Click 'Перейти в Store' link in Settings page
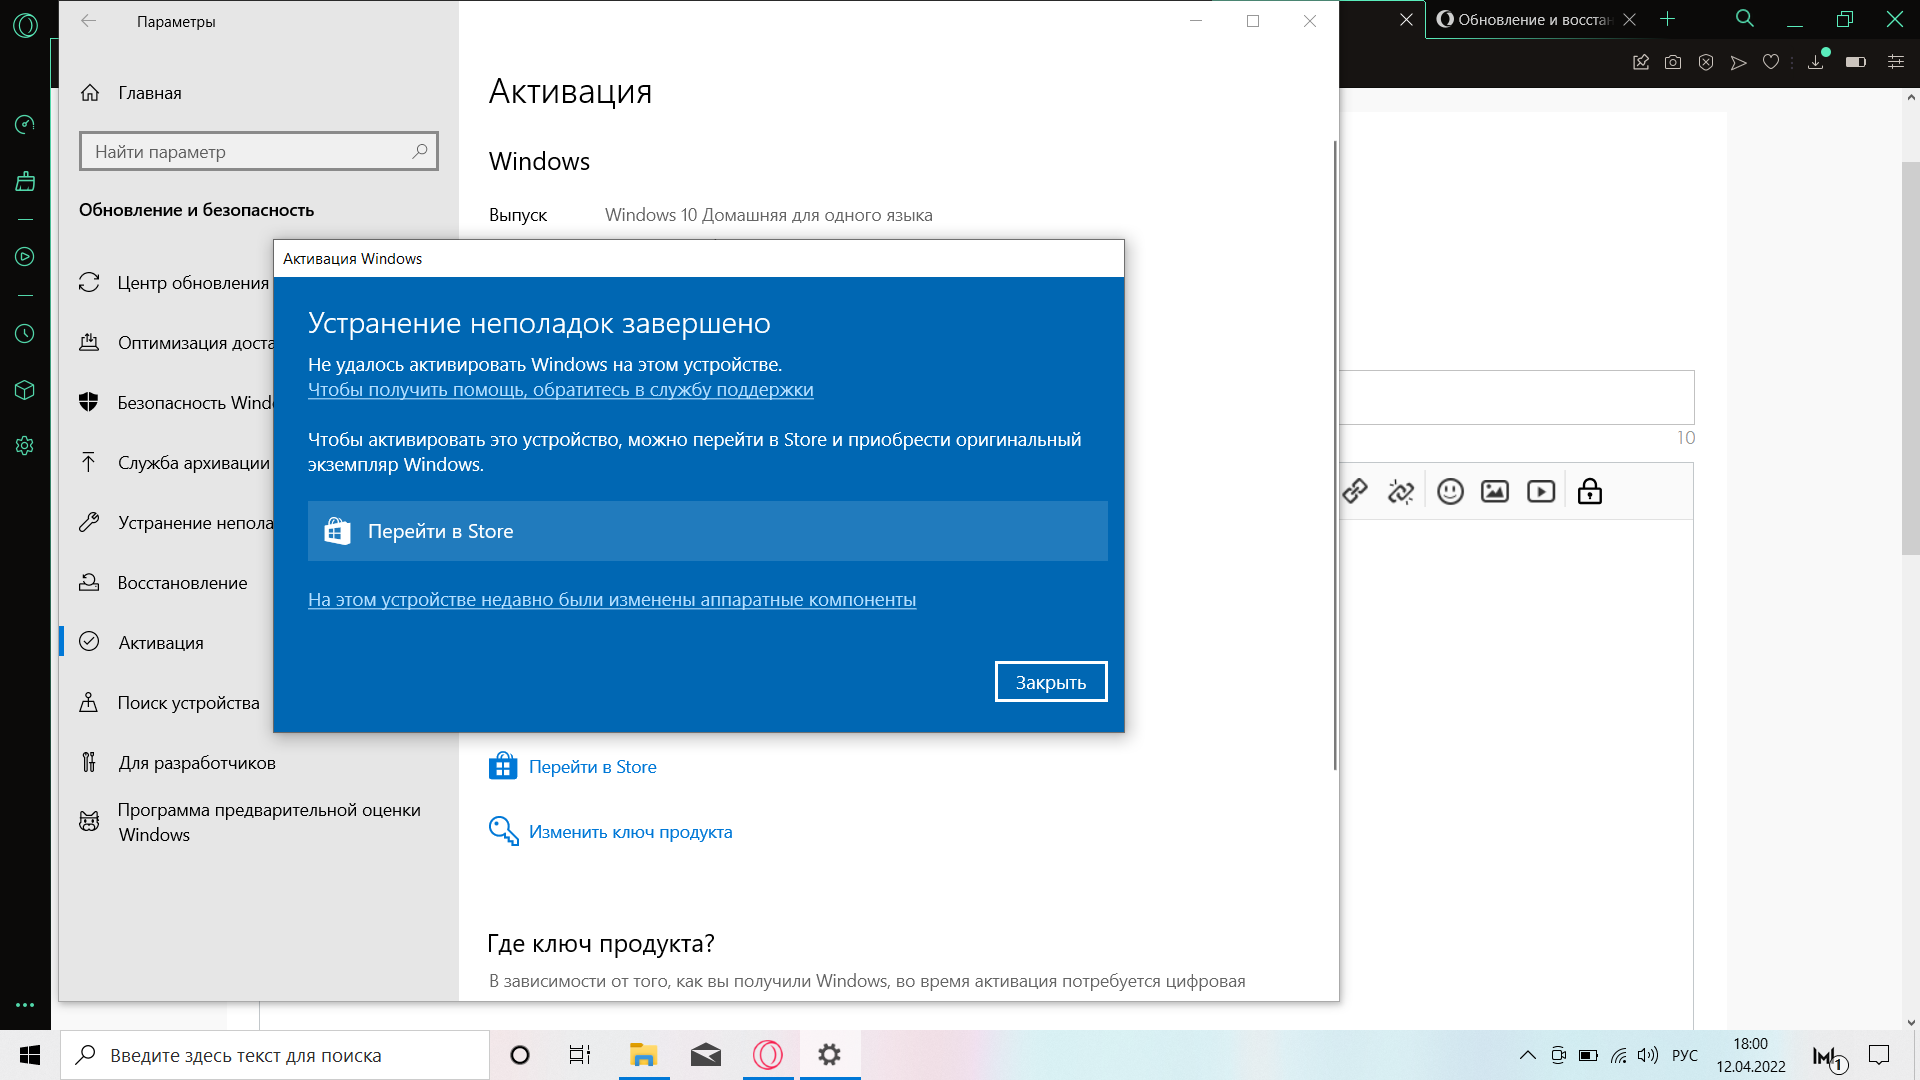Screen dimensions: 1920x1080 572,767
